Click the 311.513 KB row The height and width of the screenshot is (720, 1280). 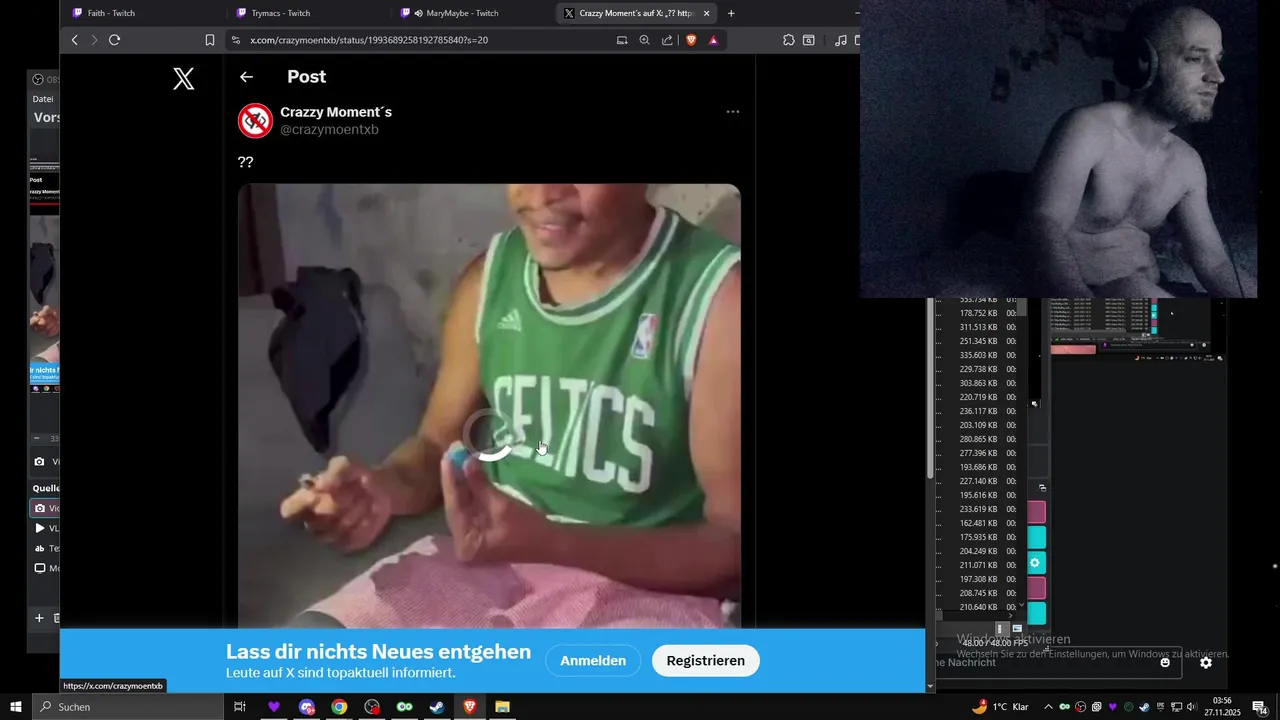[978, 327]
